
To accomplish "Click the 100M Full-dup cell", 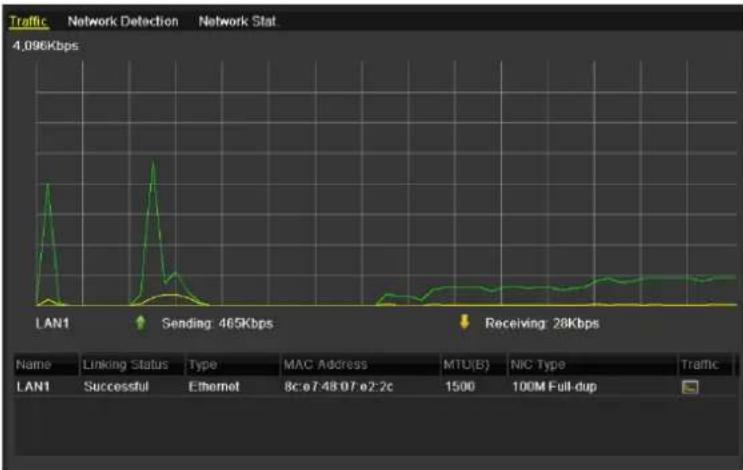I will (x=554, y=387).
